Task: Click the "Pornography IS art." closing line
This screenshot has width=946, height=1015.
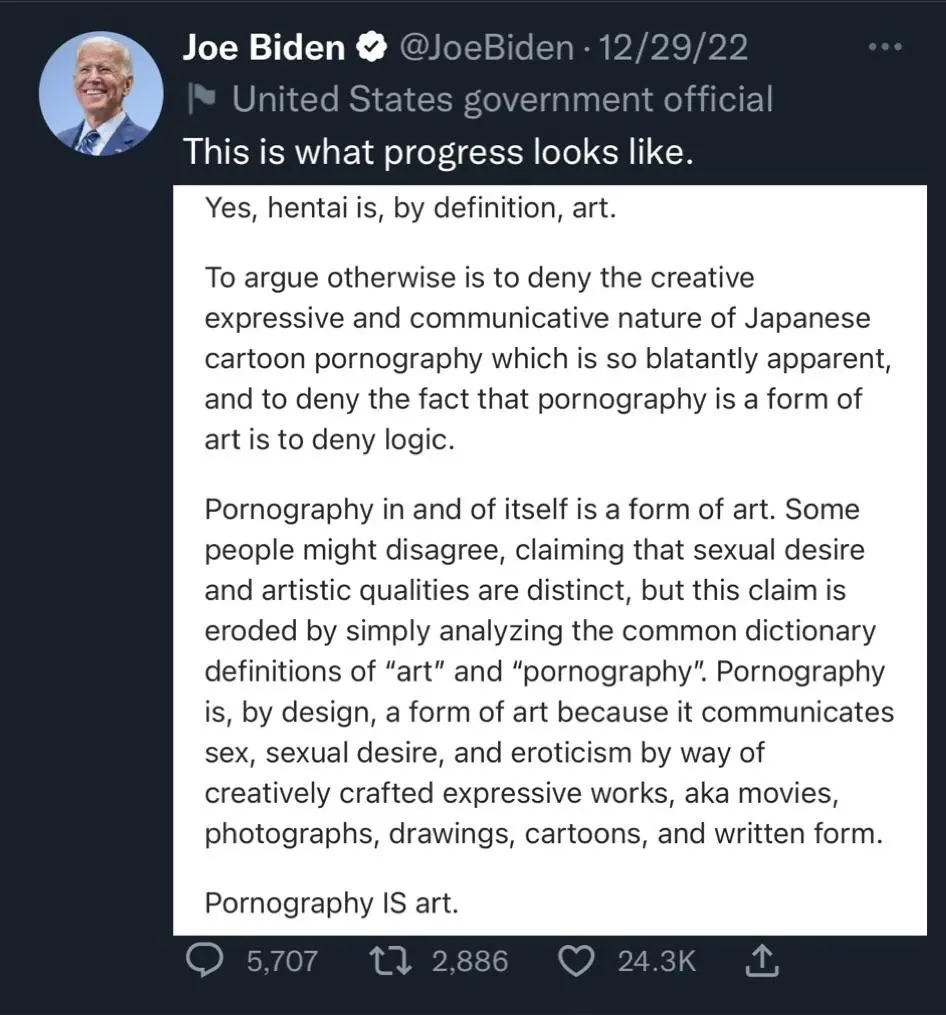Action: [331, 903]
